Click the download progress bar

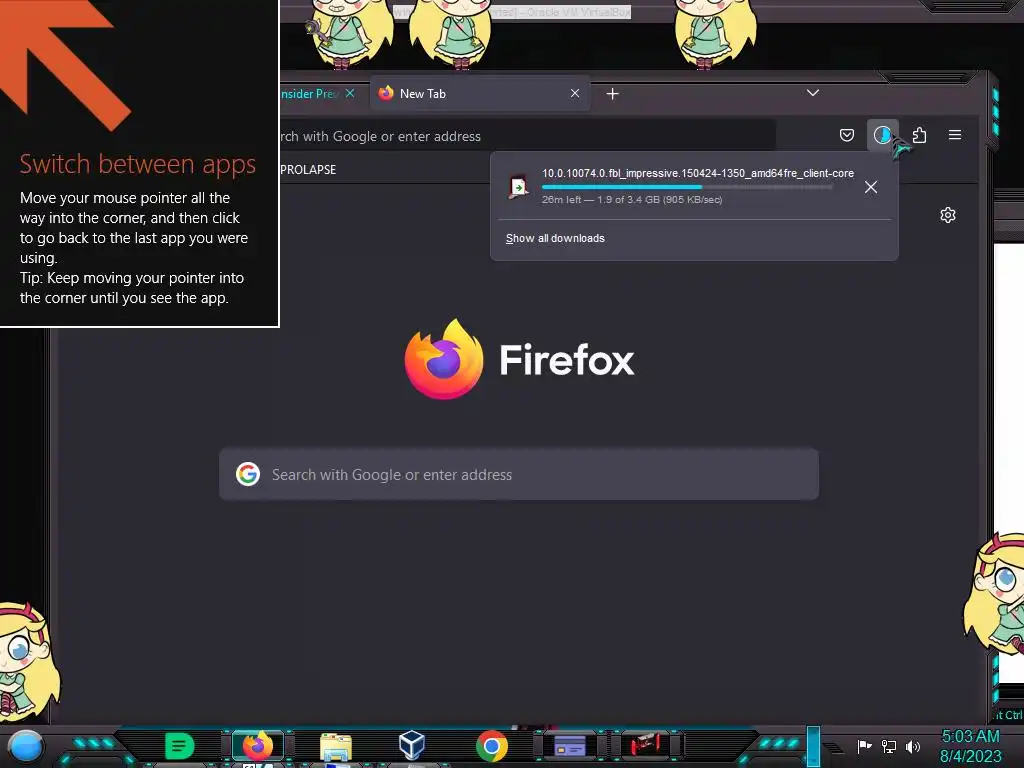[x=687, y=187]
